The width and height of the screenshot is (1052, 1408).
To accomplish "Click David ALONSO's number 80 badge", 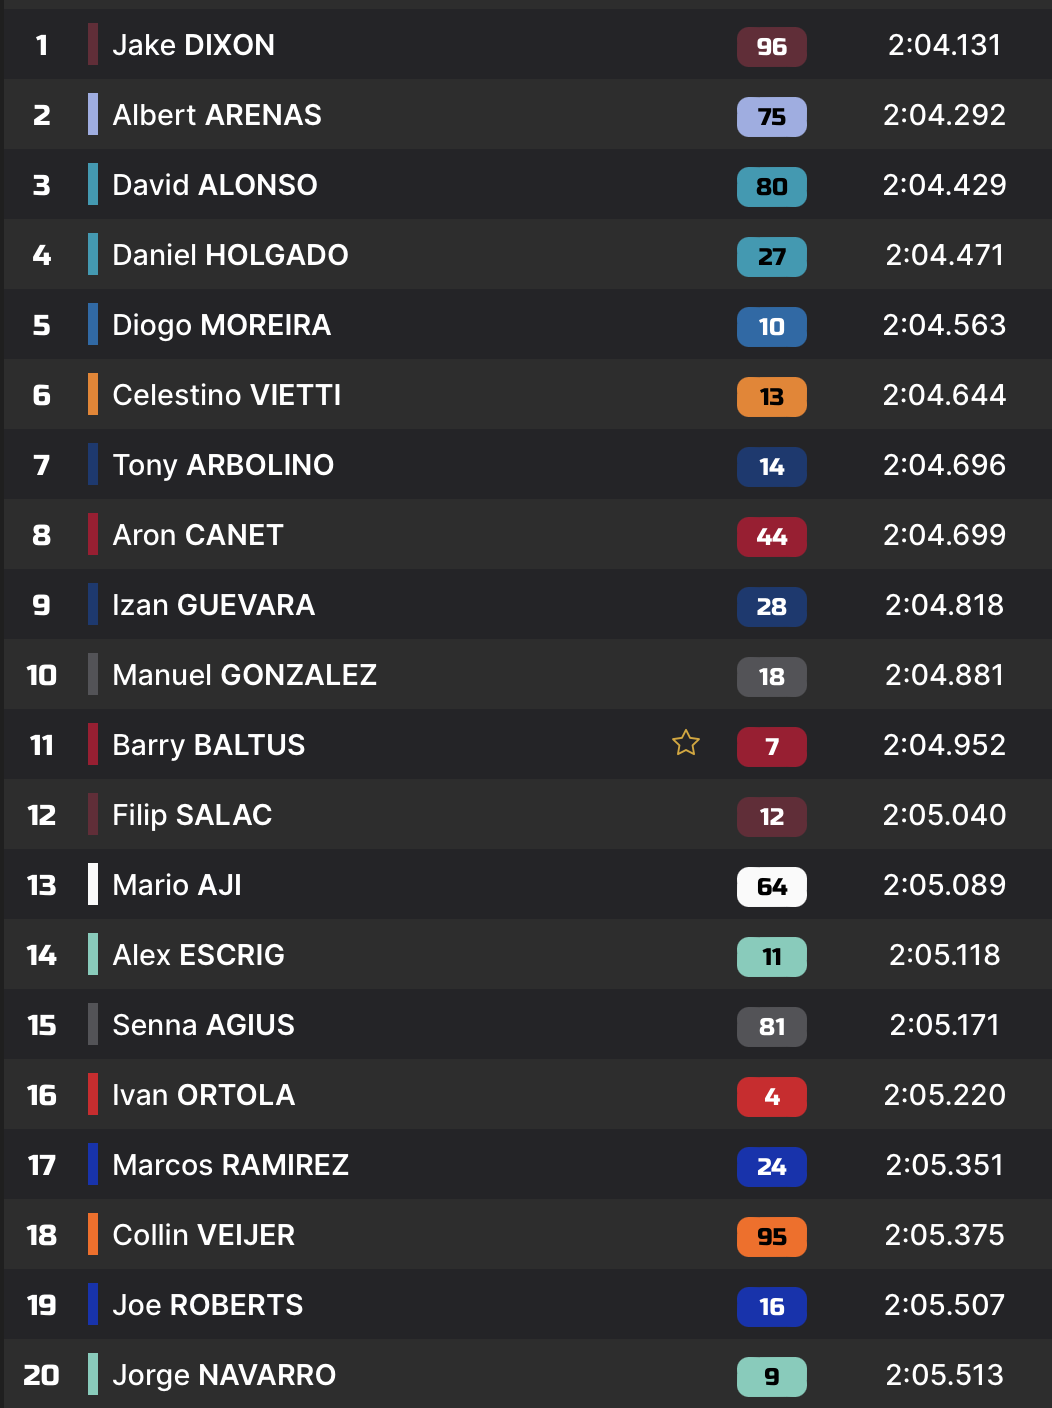I will (x=771, y=186).
